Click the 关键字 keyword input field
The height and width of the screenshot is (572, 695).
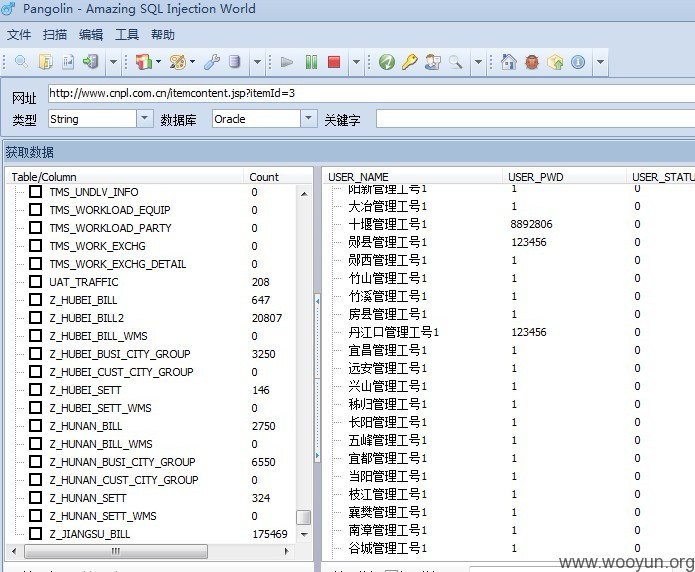click(535, 118)
